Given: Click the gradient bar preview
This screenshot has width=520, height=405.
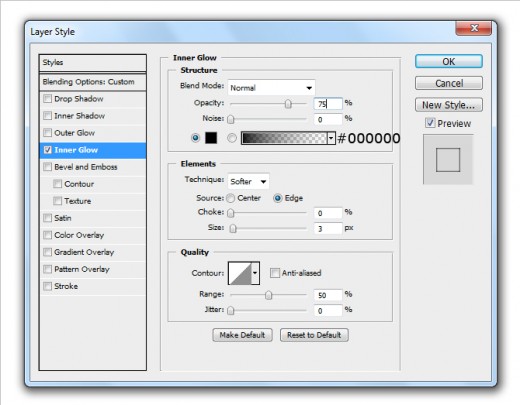Looking at the screenshot, I should click(284, 138).
